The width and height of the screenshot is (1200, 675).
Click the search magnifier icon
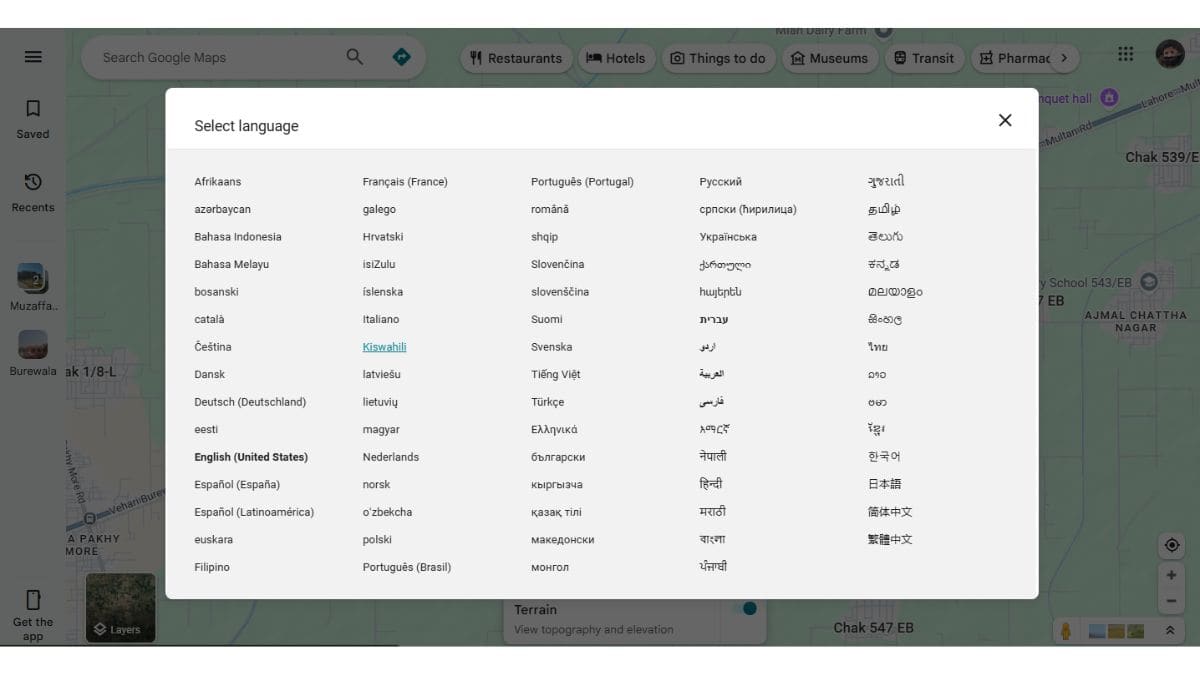[x=355, y=57]
